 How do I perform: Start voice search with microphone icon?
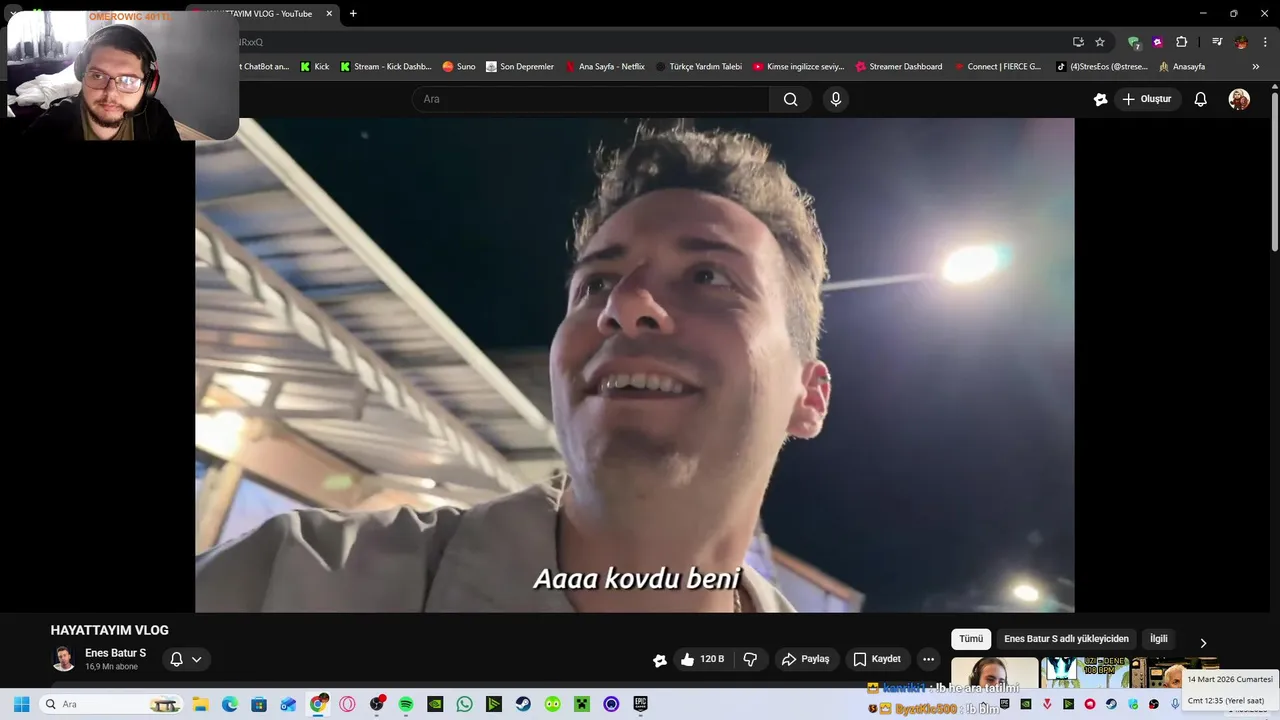(x=836, y=99)
